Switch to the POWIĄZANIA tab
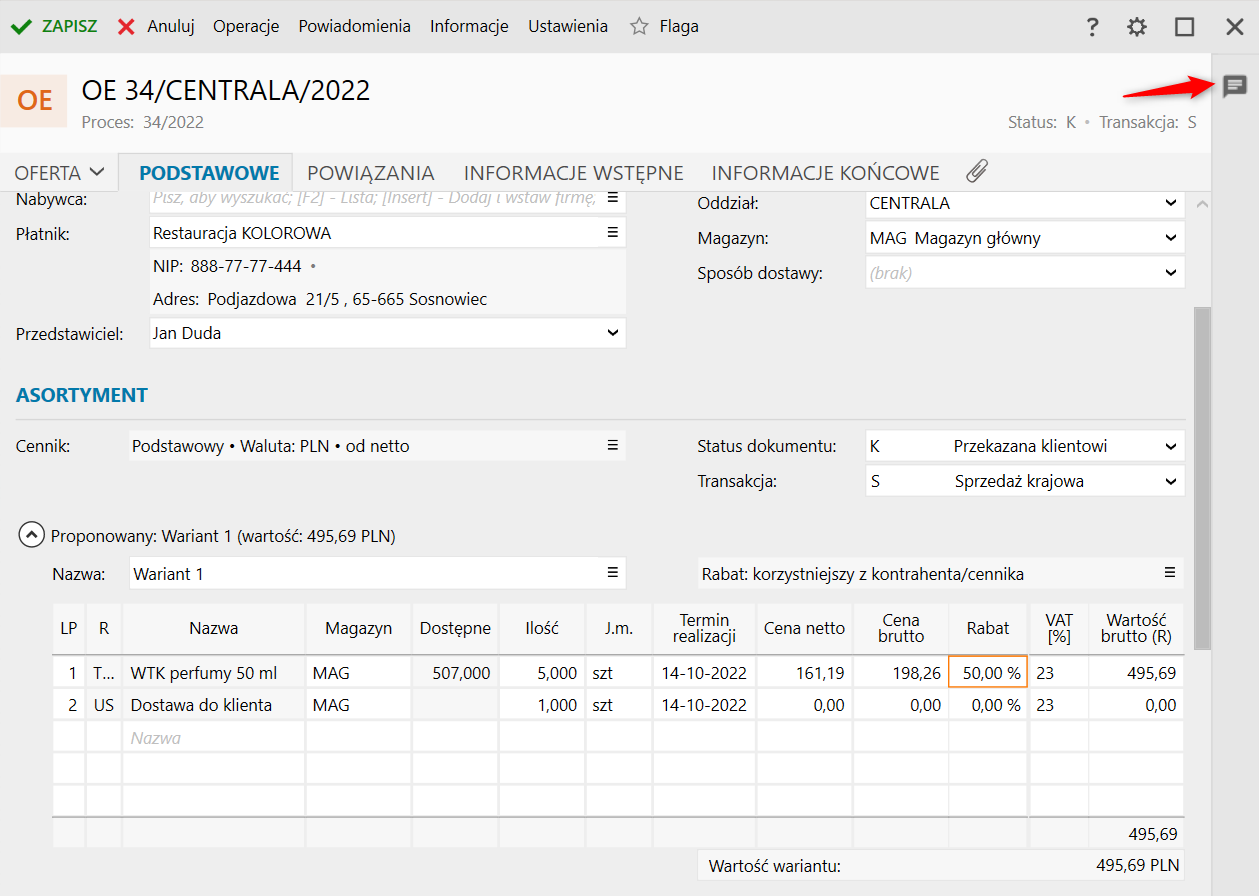1259x896 pixels. point(370,173)
